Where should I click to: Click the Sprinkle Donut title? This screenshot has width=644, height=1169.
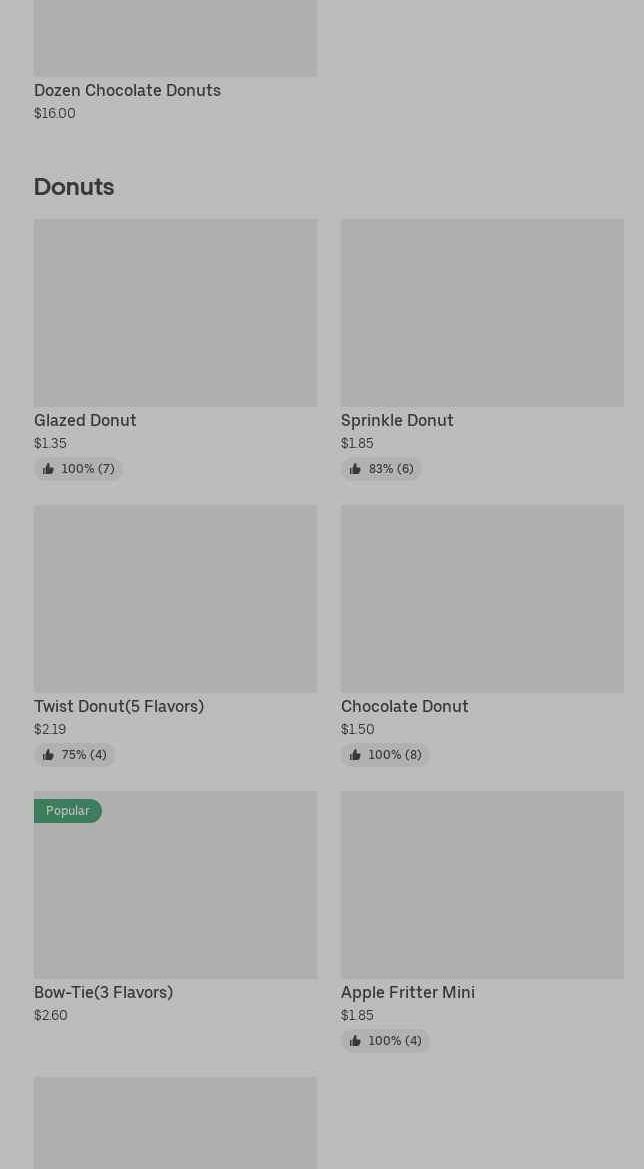coord(397,420)
